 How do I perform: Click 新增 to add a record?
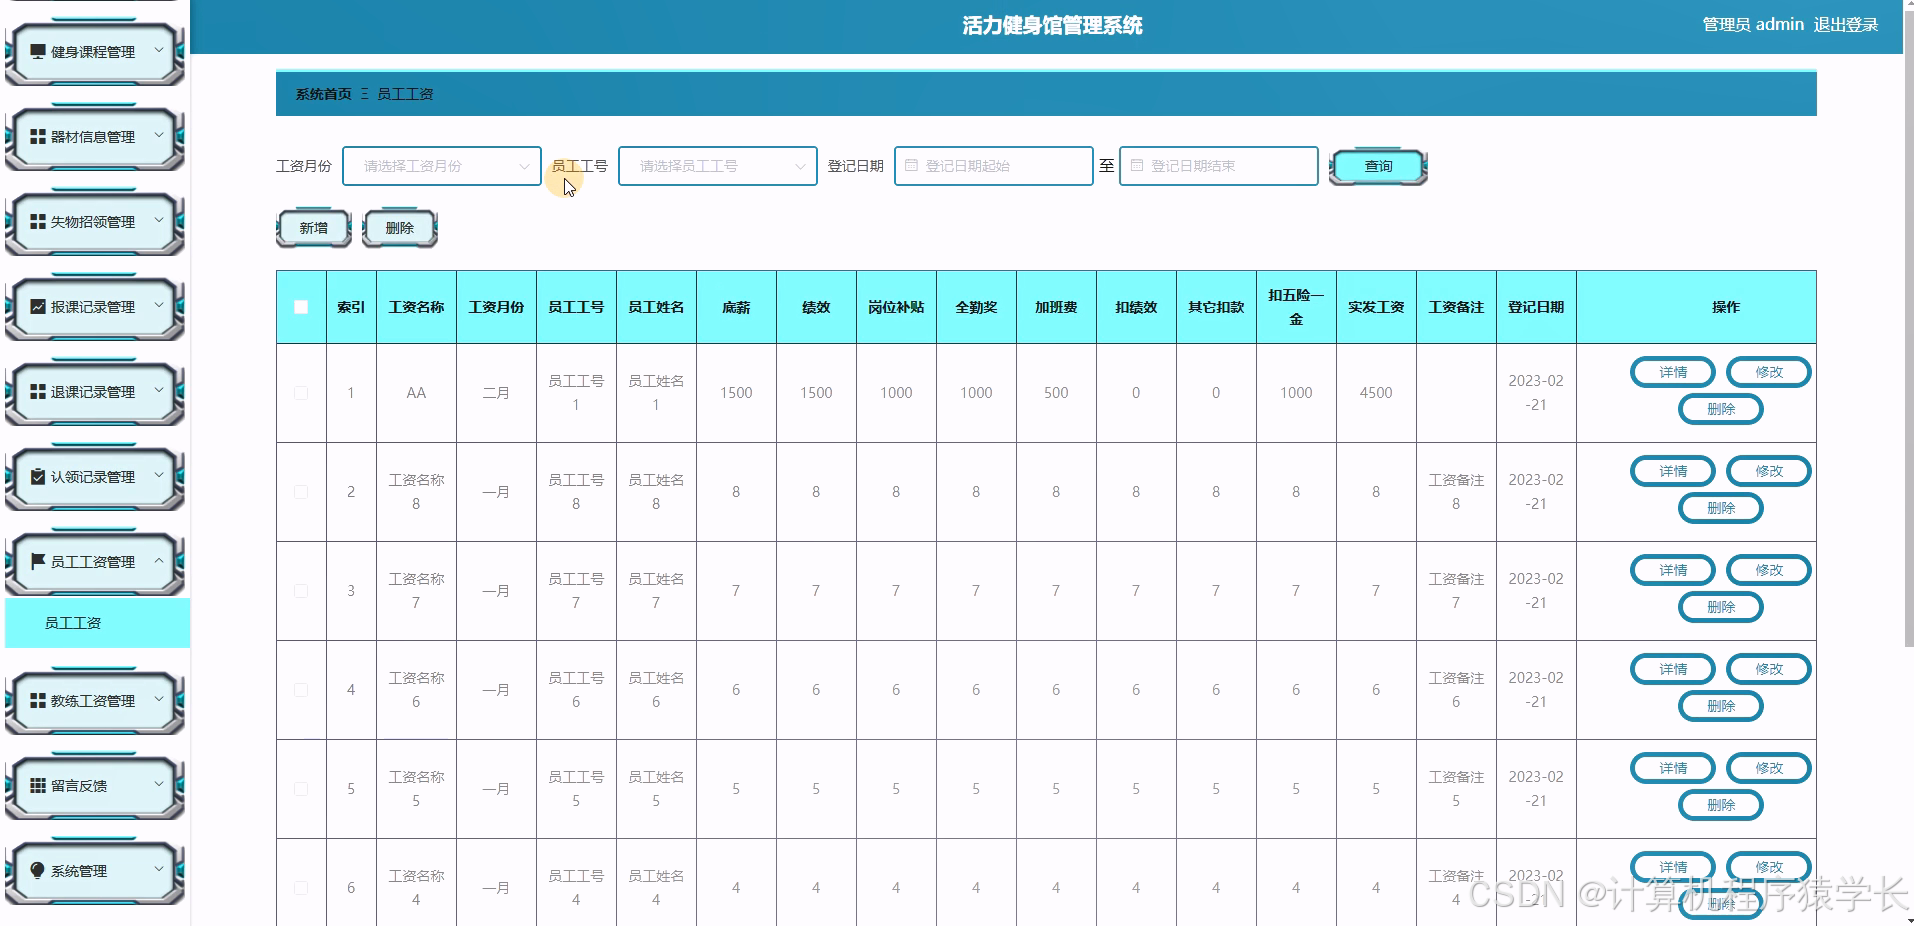click(x=312, y=227)
